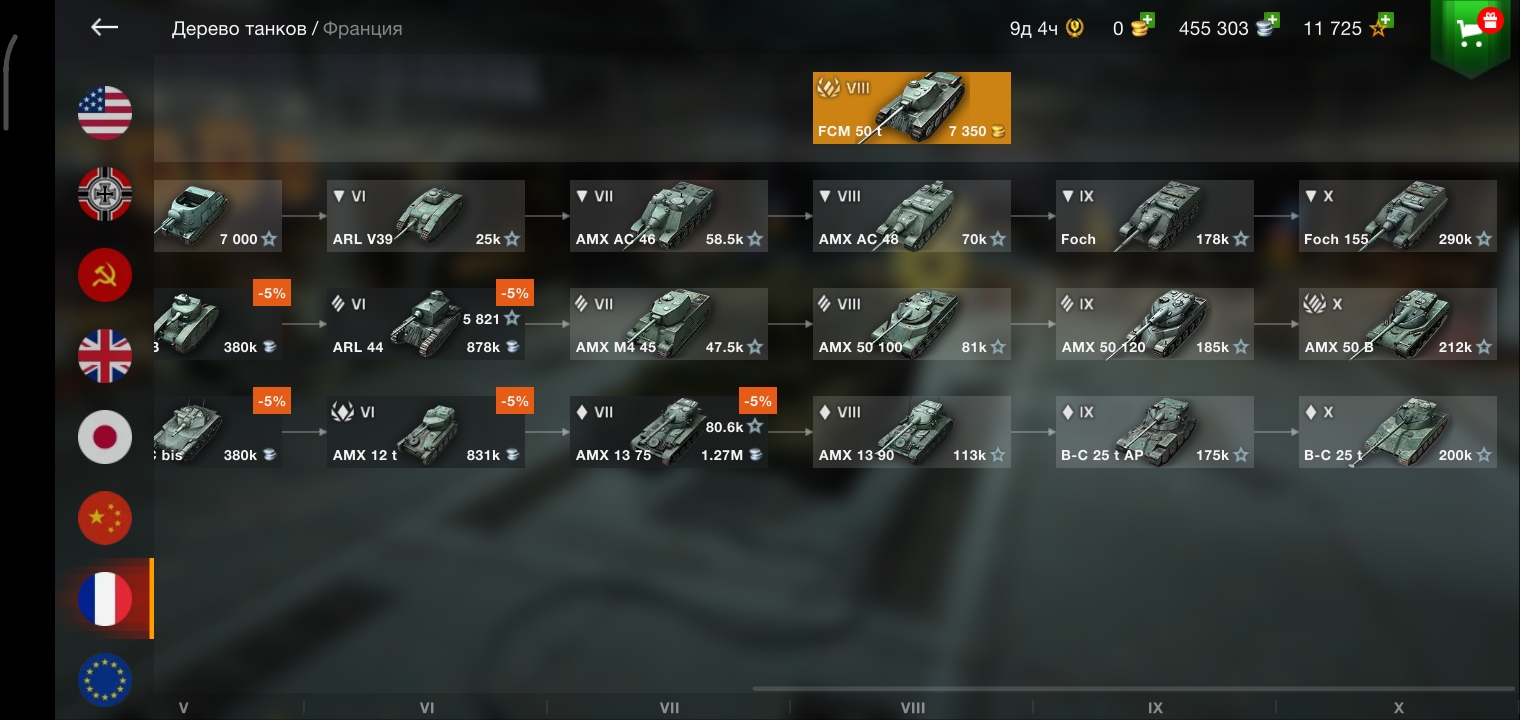Open the shop cart icon
Screen dimensions: 1520x720
[x=1469, y=35]
